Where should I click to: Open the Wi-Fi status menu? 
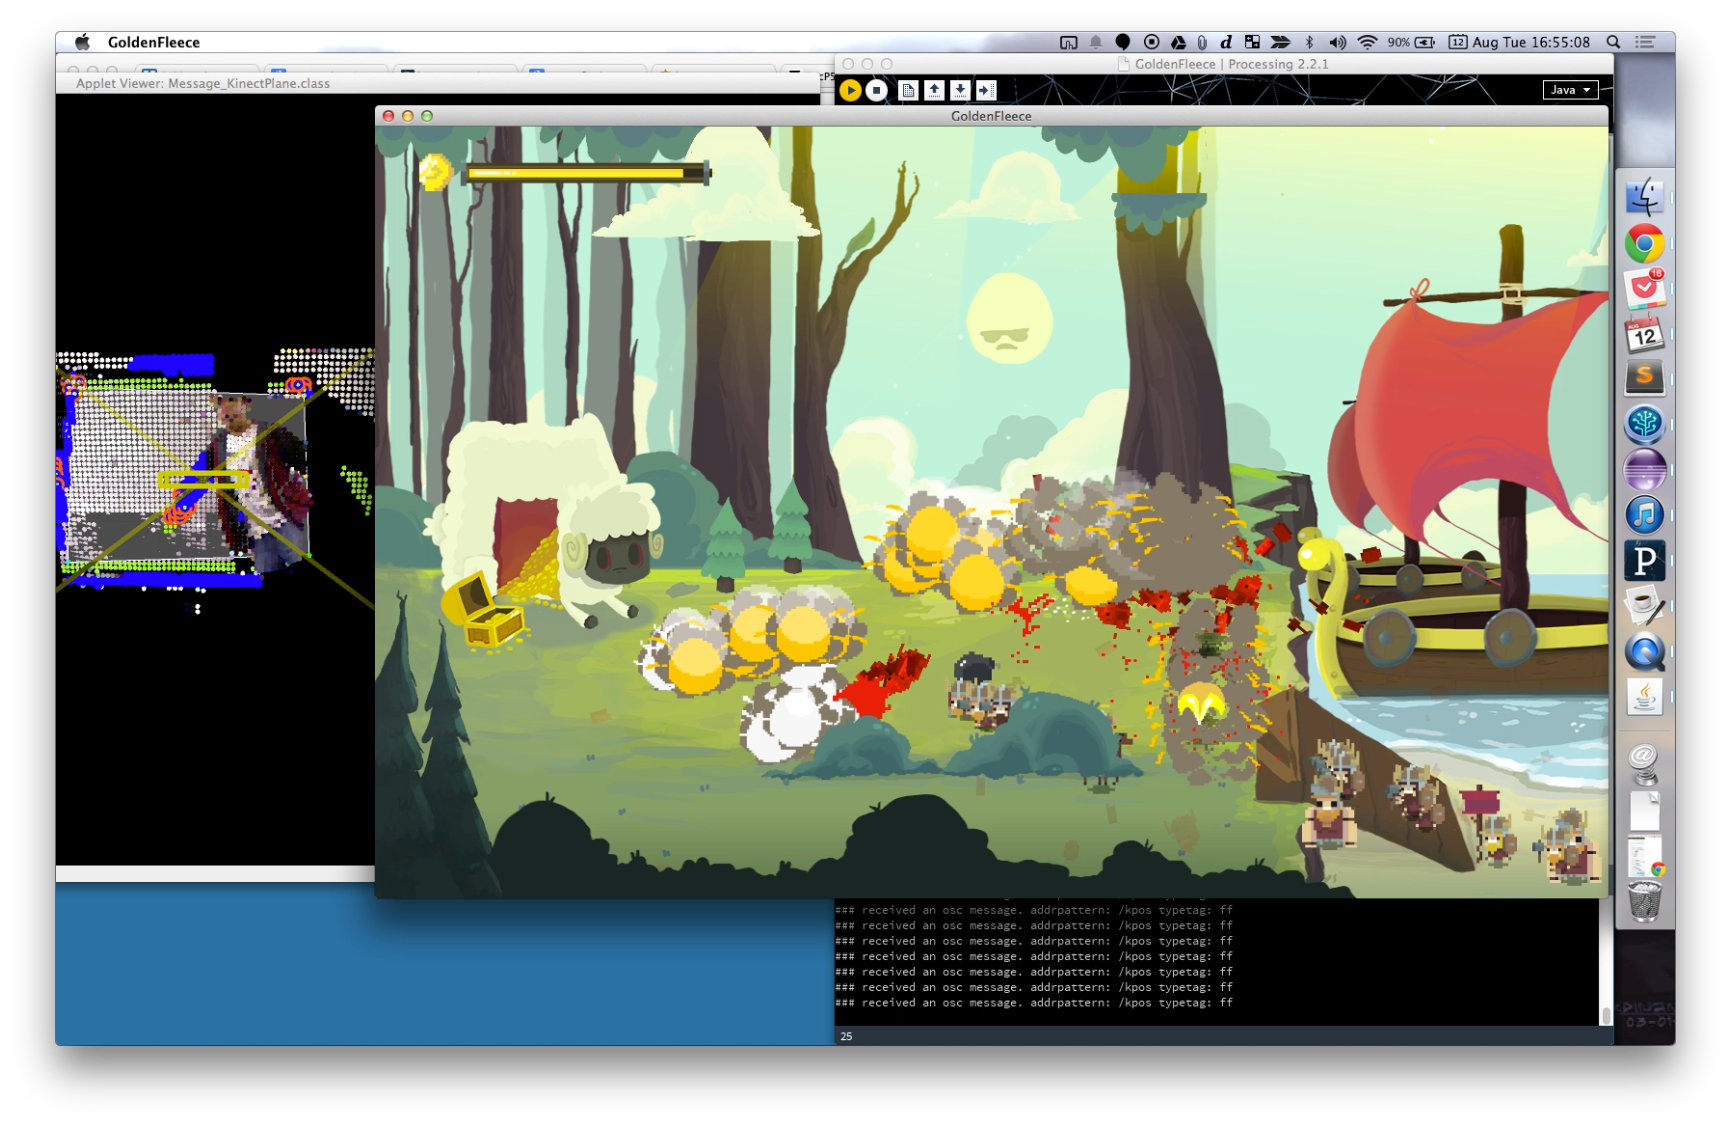pyautogui.click(x=1367, y=42)
